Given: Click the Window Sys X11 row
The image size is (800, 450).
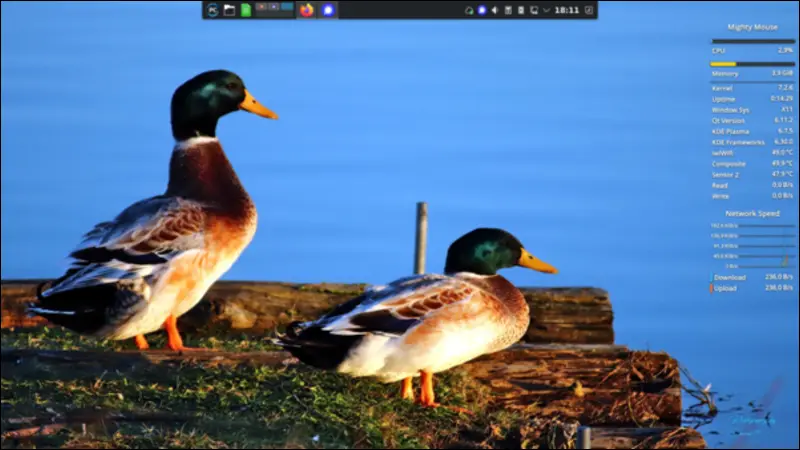Looking at the screenshot, I should (x=753, y=110).
